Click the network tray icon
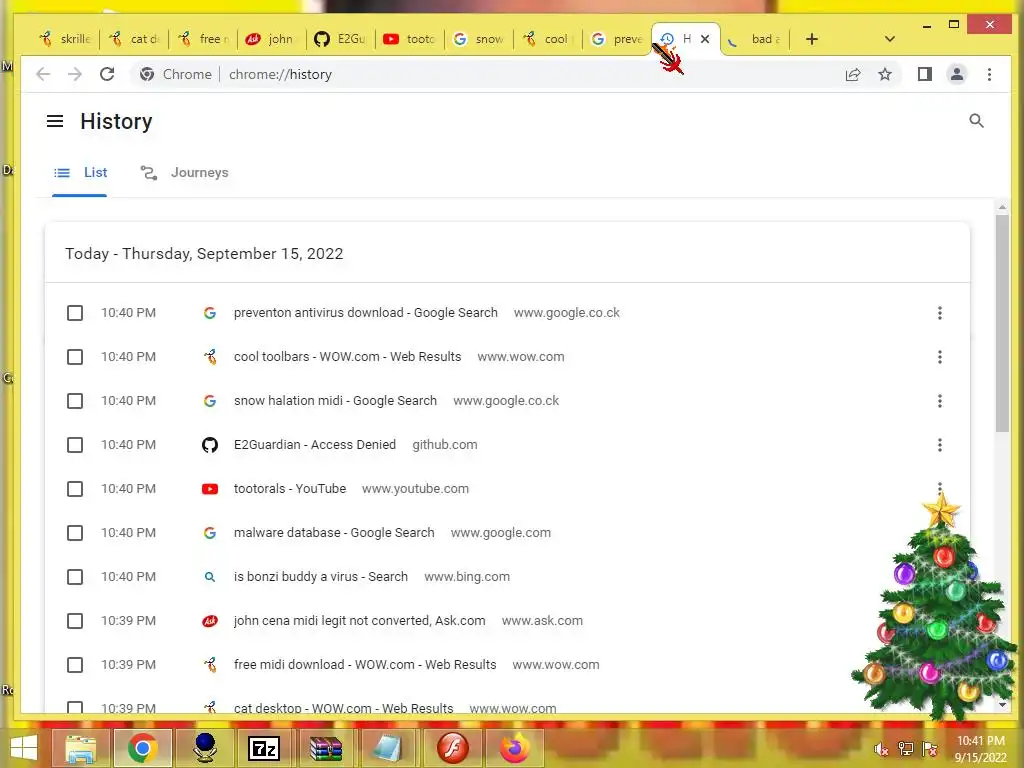 (906, 749)
